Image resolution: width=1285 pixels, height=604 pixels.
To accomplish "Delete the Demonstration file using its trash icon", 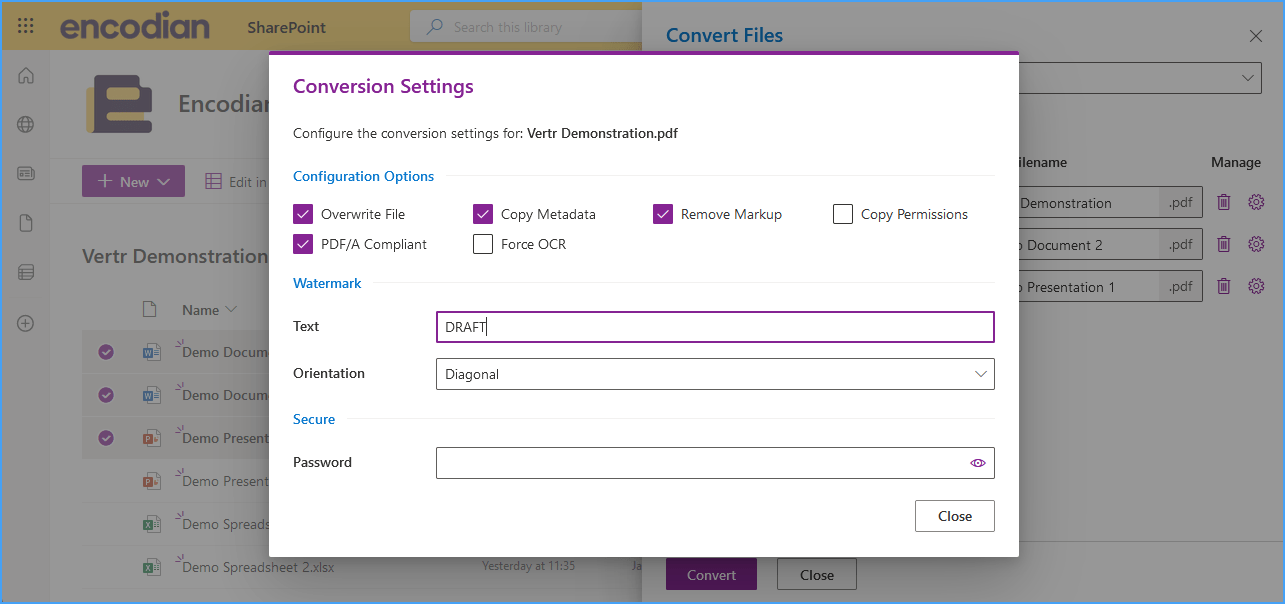I will coord(1223,202).
